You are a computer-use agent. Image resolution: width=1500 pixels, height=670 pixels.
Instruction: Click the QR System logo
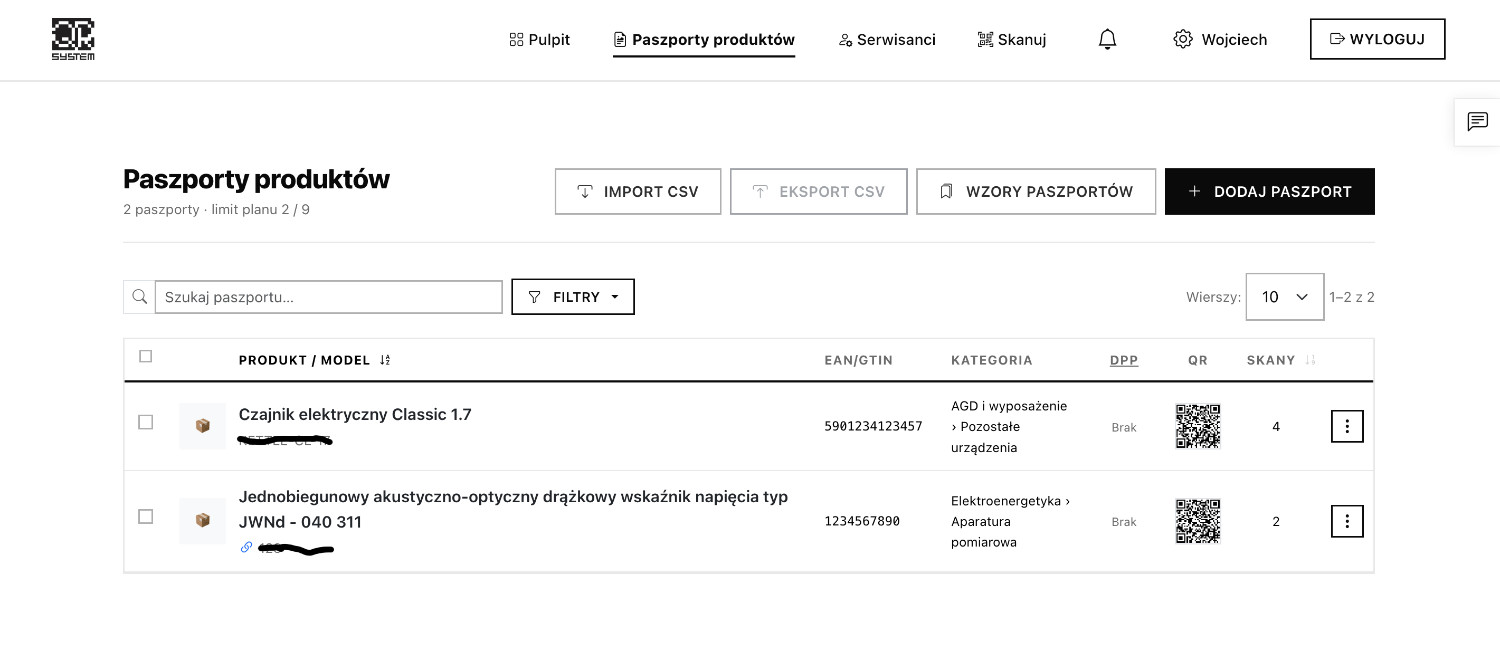pyautogui.click(x=73, y=39)
